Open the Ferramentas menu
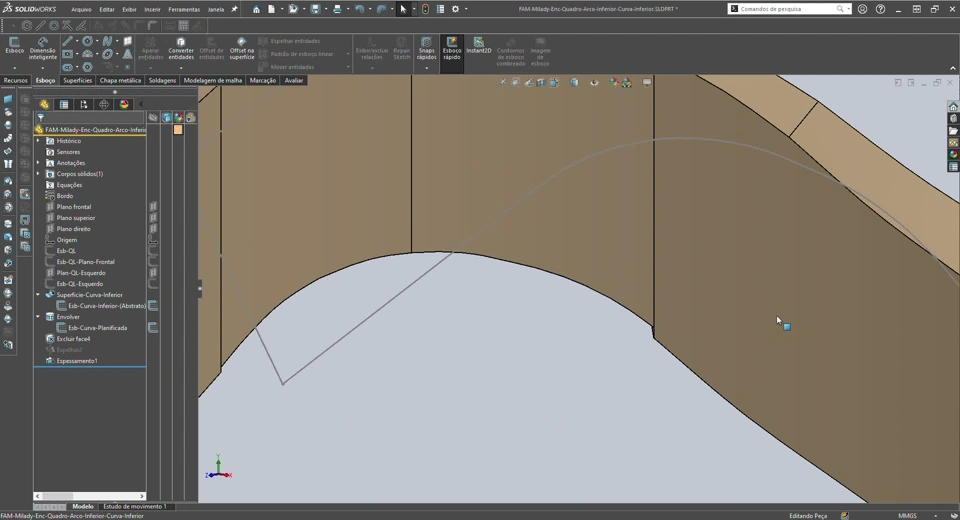Image resolution: width=960 pixels, height=520 pixels. 184,9
